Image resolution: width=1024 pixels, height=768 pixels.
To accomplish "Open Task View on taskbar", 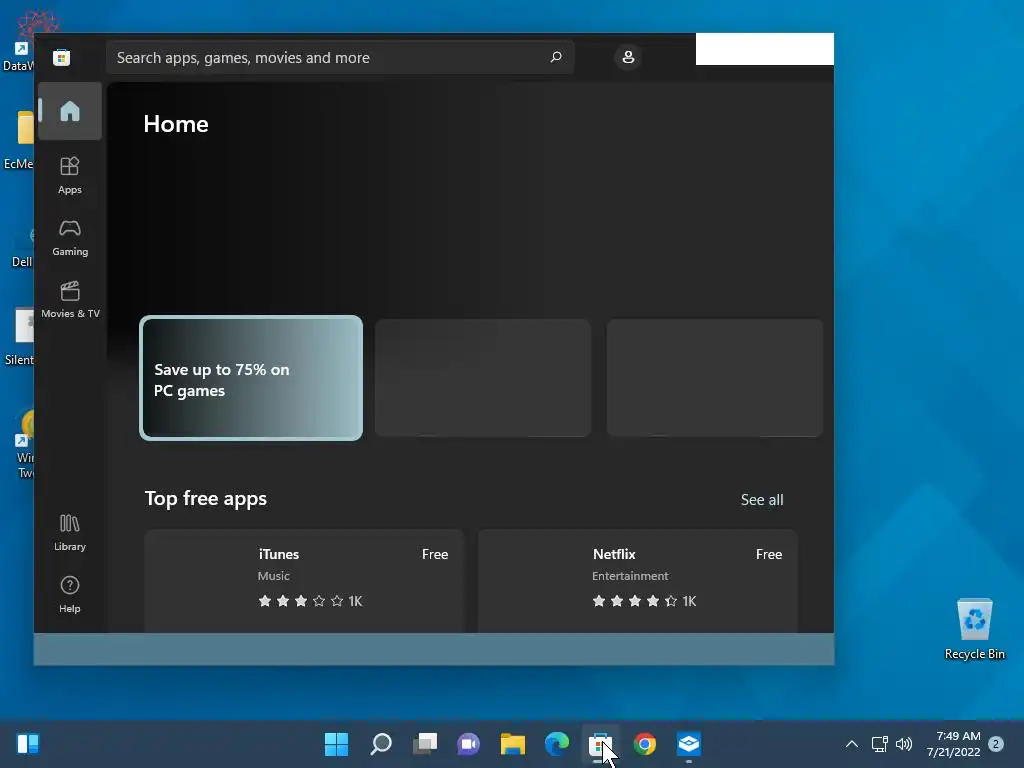I will coord(424,744).
